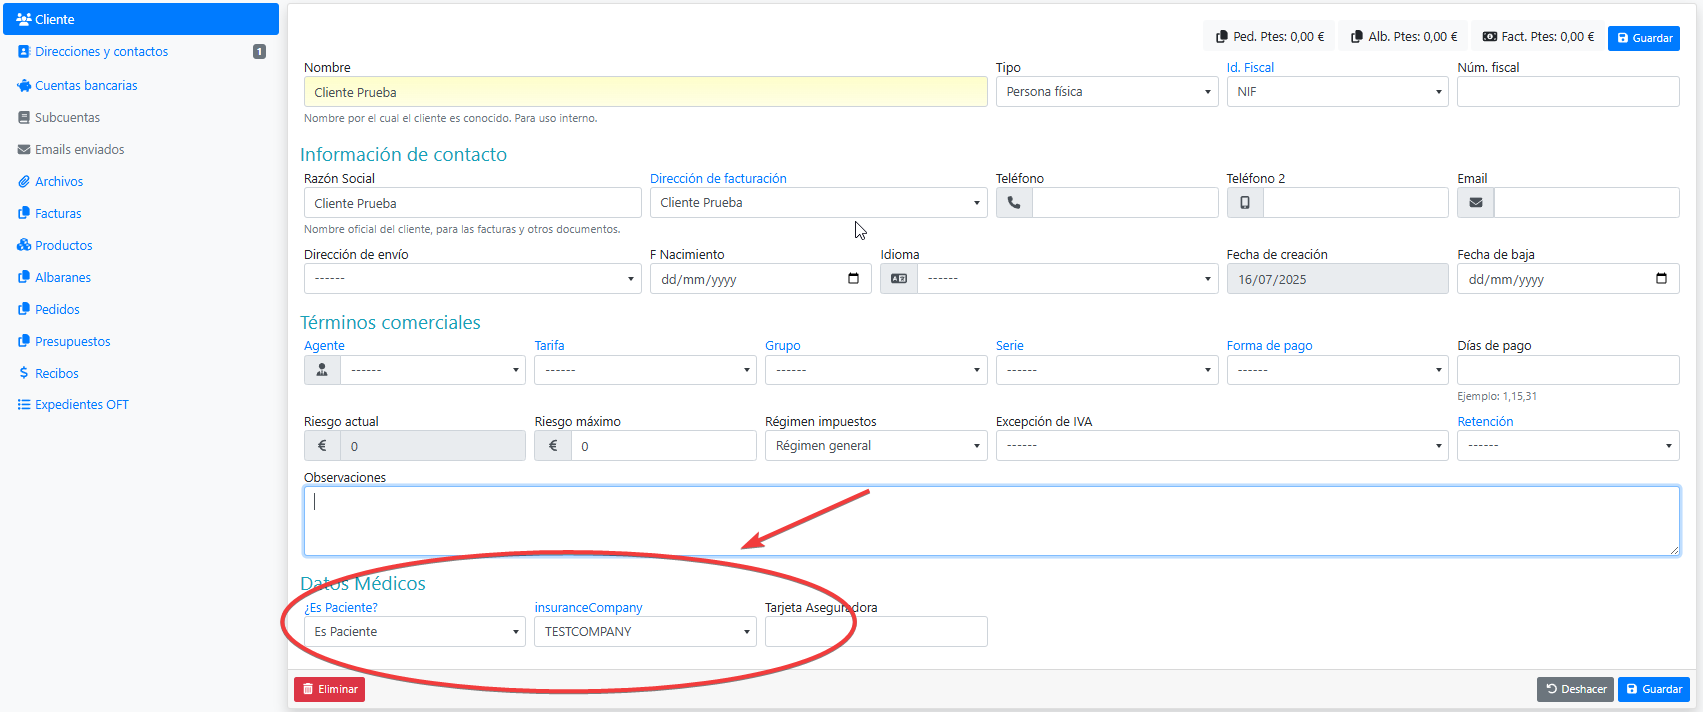Open the Facturas sidebar item
Screen dimensions: 1703x712
click(x=58, y=214)
